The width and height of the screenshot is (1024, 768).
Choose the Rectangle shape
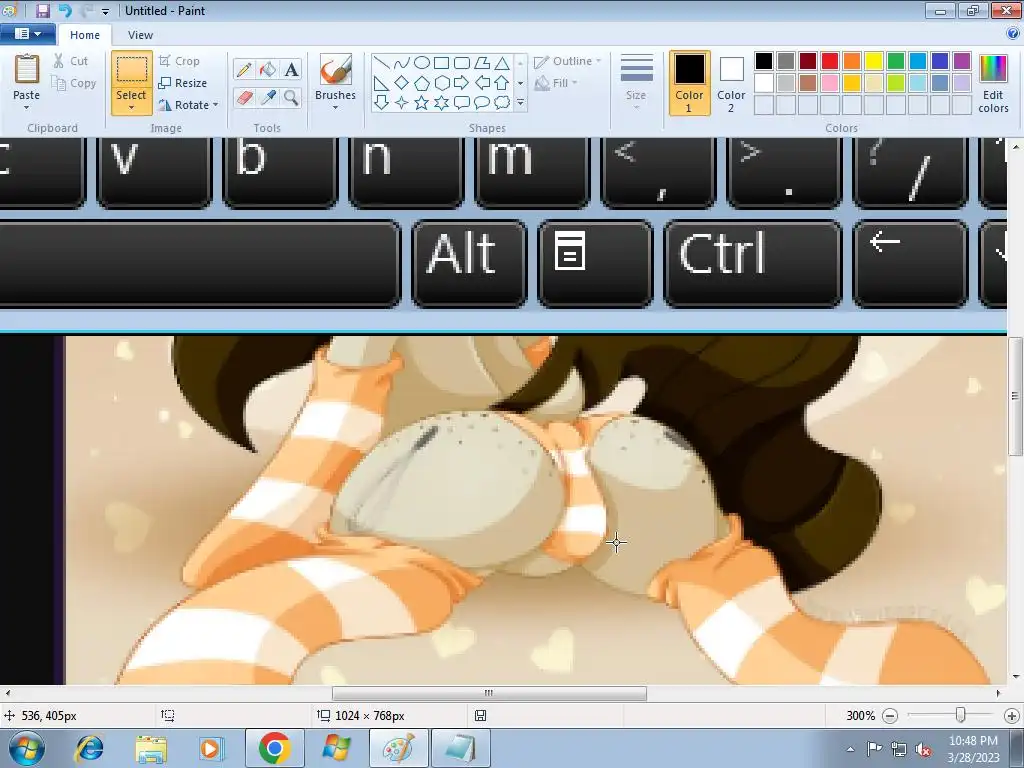[441, 63]
